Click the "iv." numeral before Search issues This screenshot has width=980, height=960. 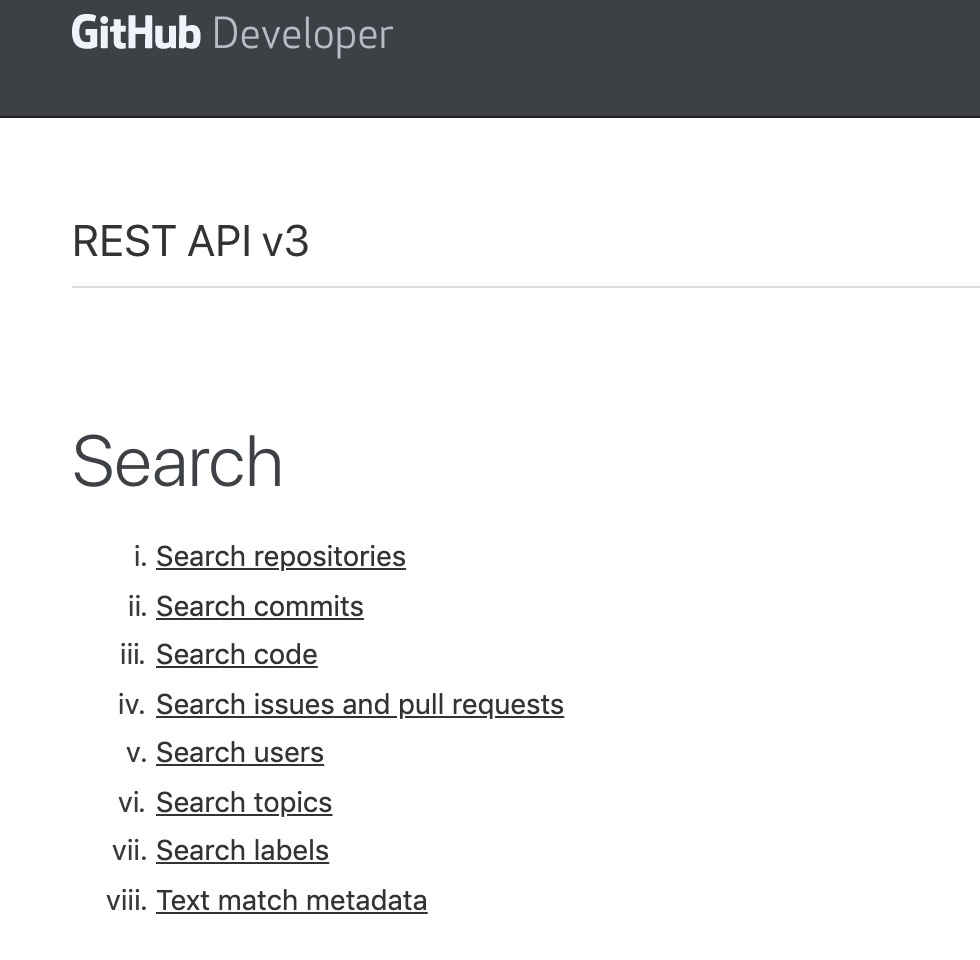(132, 704)
